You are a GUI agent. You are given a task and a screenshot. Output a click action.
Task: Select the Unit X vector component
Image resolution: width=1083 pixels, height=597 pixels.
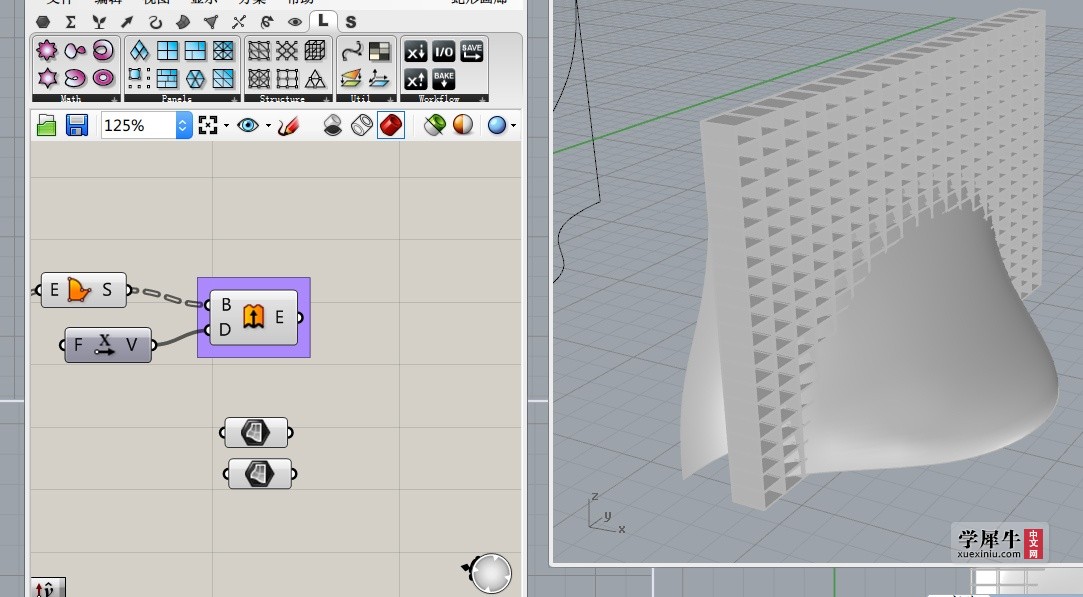tap(108, 345)
